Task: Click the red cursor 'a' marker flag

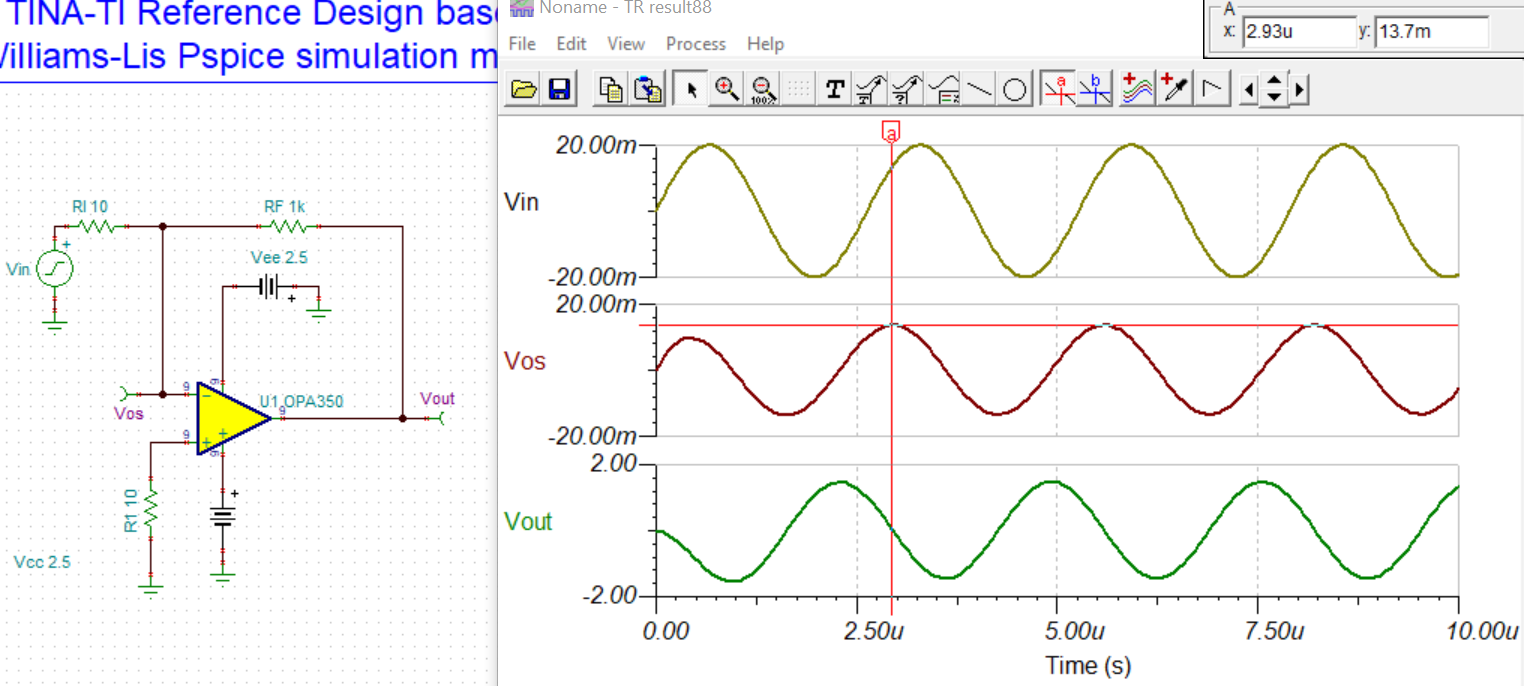Action: (891, 131)
